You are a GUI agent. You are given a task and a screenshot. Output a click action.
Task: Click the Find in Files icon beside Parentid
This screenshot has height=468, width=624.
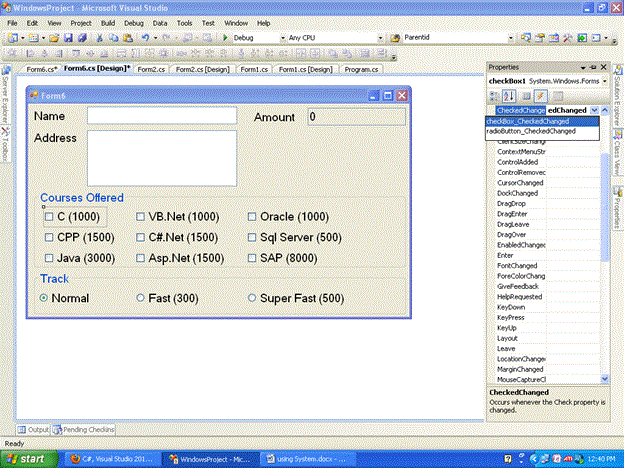tap(395, 38)
